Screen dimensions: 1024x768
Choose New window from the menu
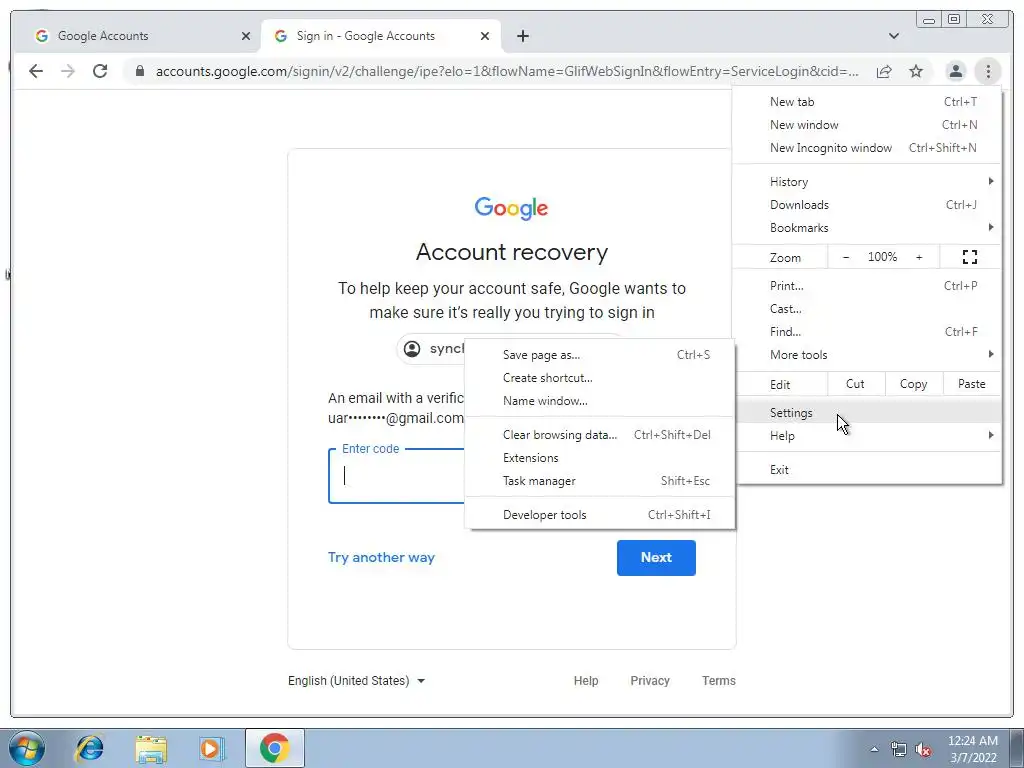[867, 125]
